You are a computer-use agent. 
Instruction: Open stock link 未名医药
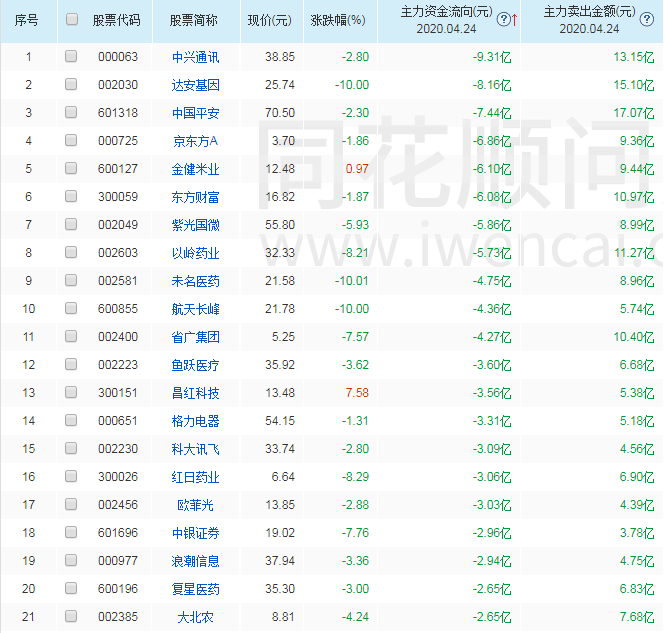[x=196, y=281]
